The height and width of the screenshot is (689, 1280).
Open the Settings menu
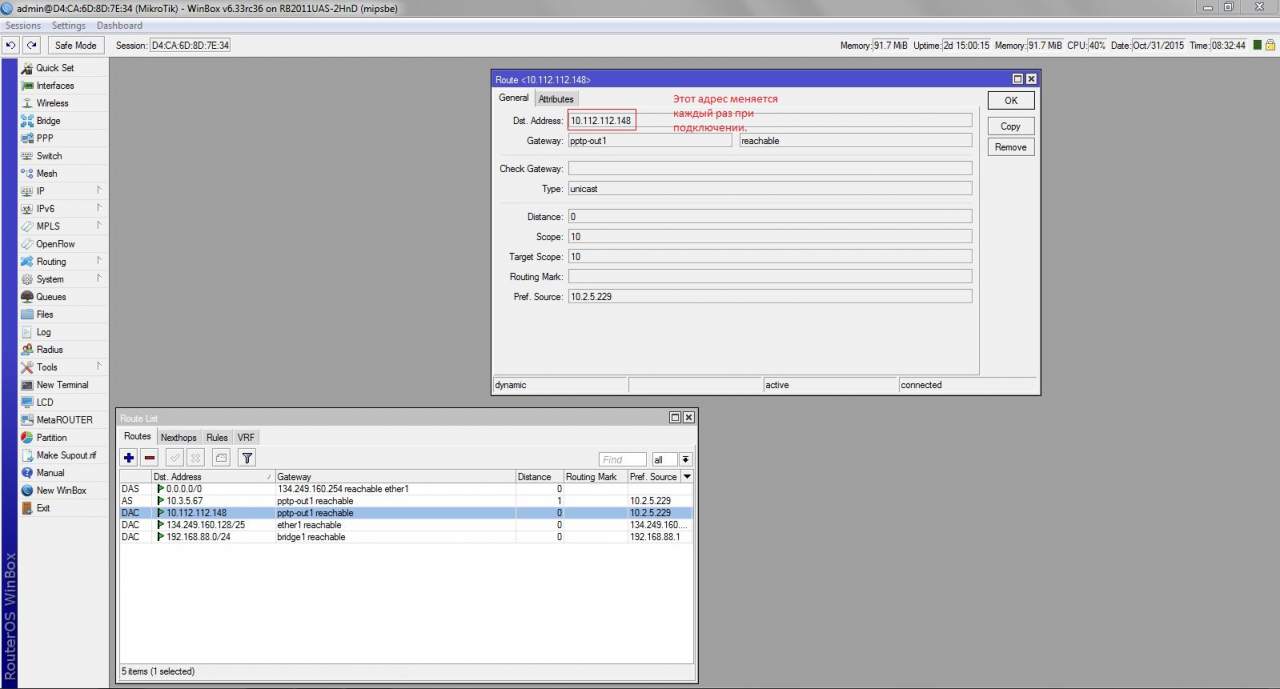[x=69, y=25]
